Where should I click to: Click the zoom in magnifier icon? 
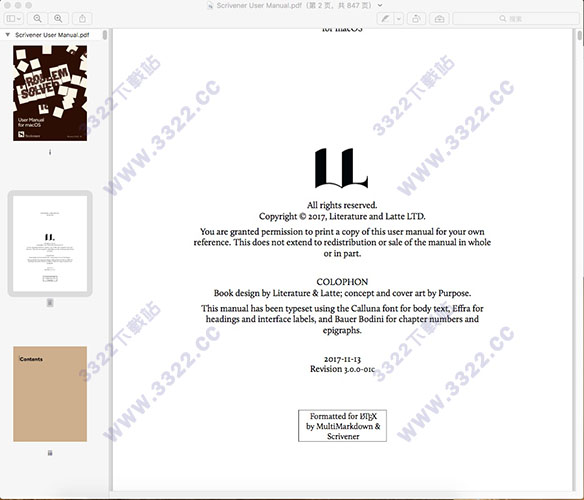(58, 18)
